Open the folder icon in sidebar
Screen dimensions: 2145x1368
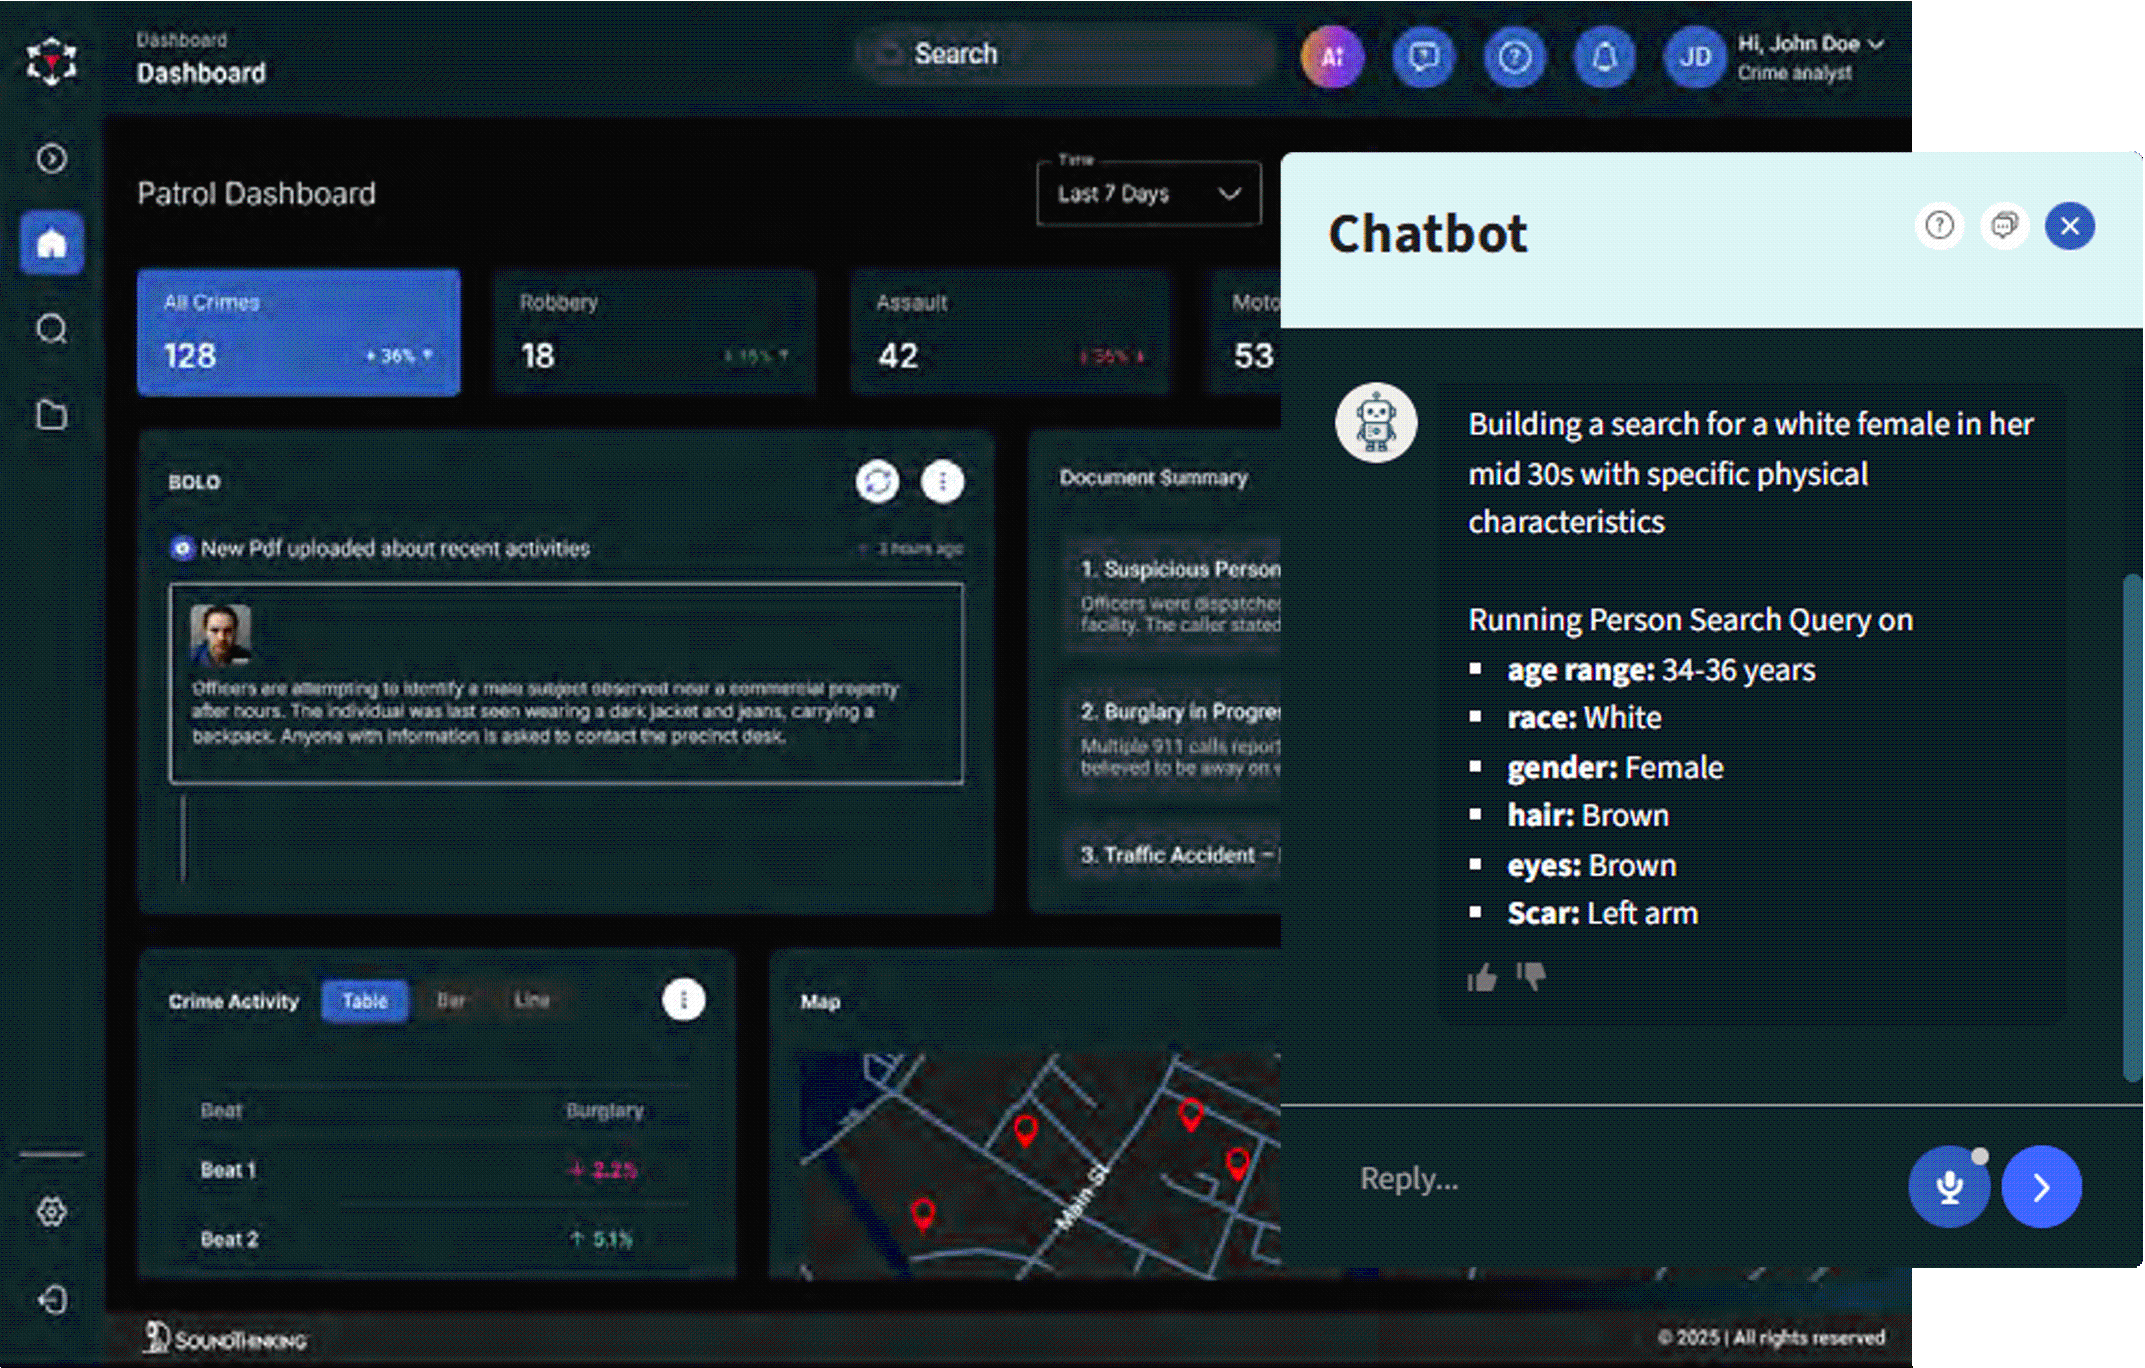pyautogui.click(x=52, y=415)
